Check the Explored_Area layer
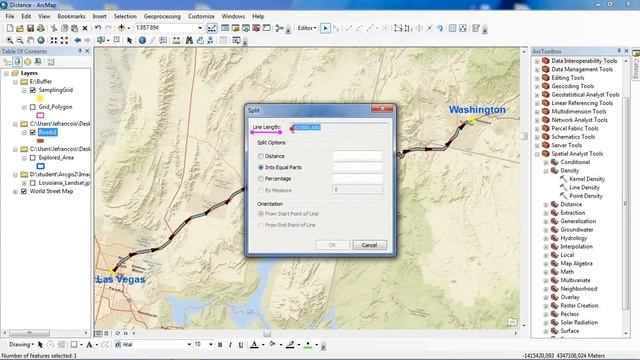Image resolution: width=640 pixels, height=360 pixels. tap(33, 158)
